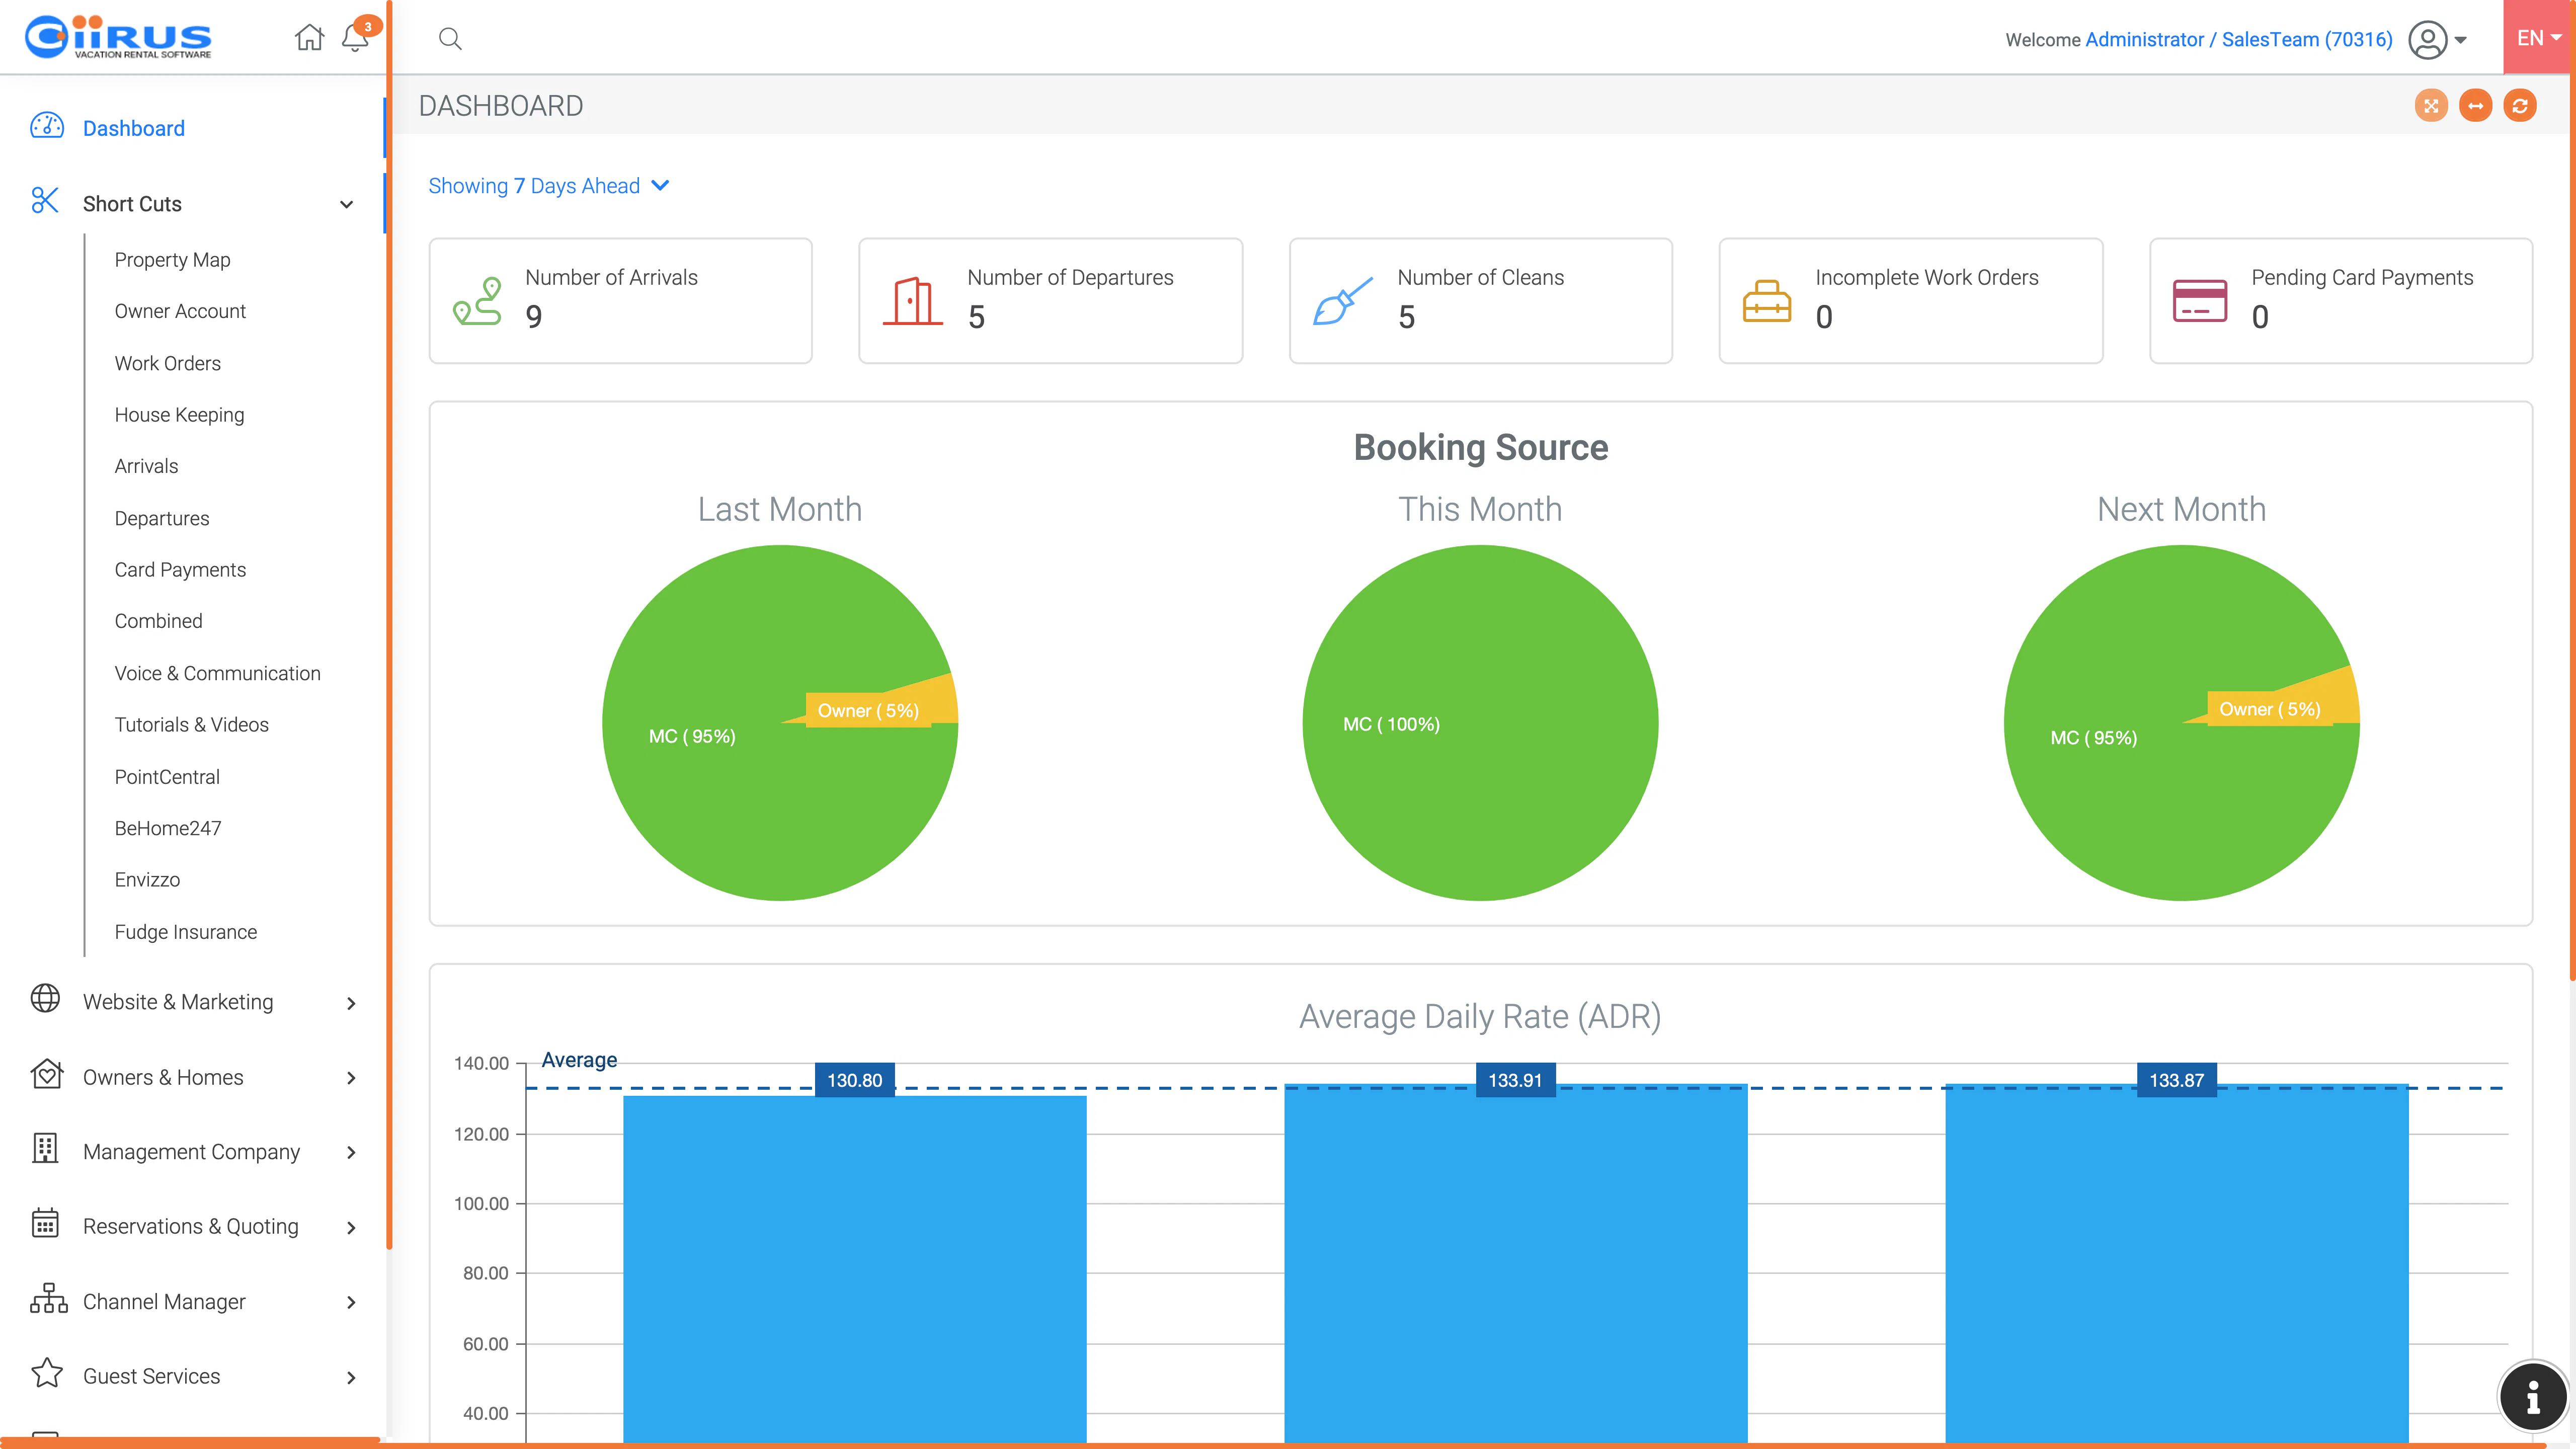Viewport: 2576px width, 1449px height.
Task: Click the pending card payments icon
Action: (x=2200, y=301)
